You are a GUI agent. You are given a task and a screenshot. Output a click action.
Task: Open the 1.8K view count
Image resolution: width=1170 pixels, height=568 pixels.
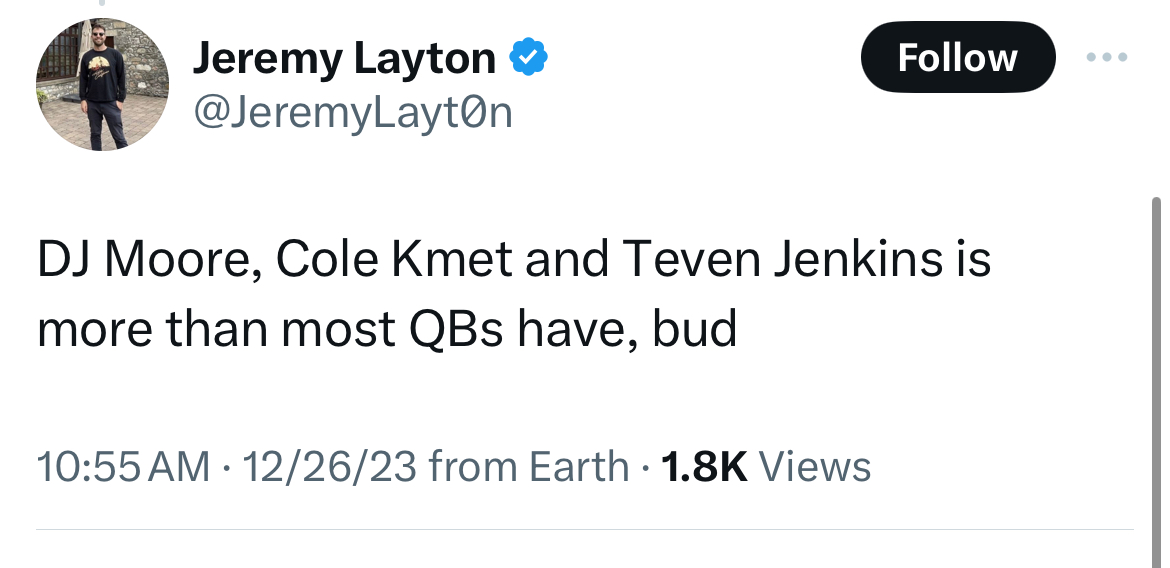click(x=704, y=467)
